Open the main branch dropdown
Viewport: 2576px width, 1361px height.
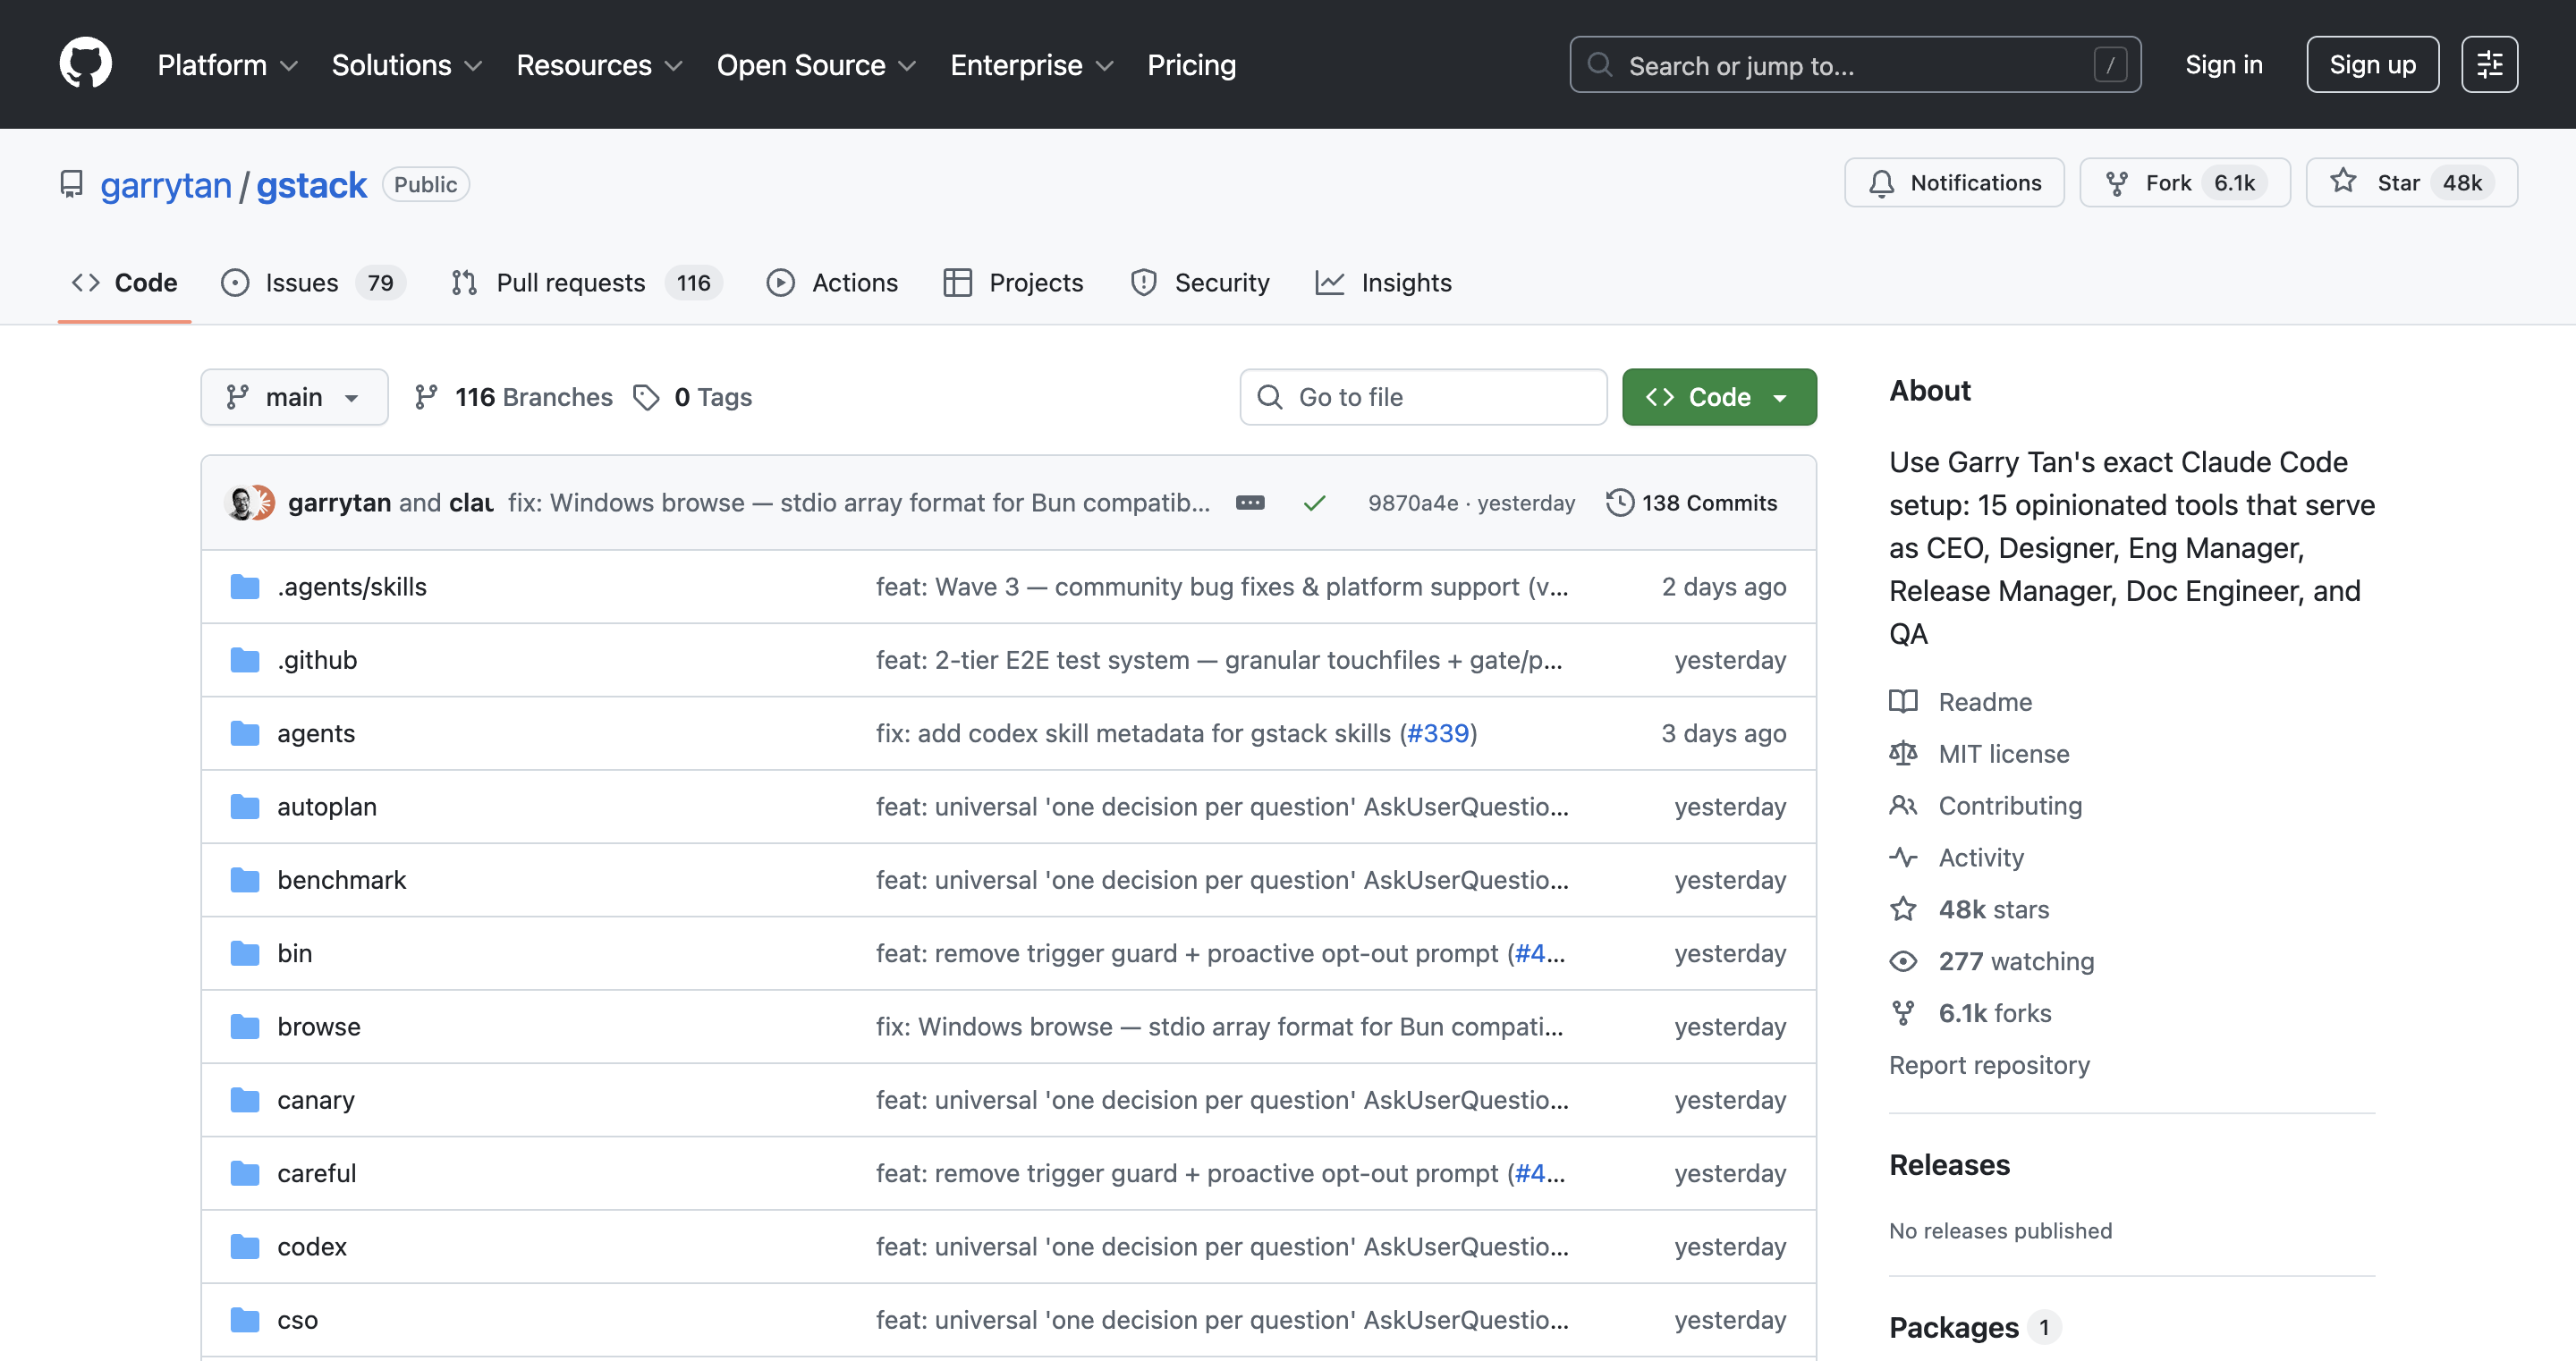coord(294,398)
